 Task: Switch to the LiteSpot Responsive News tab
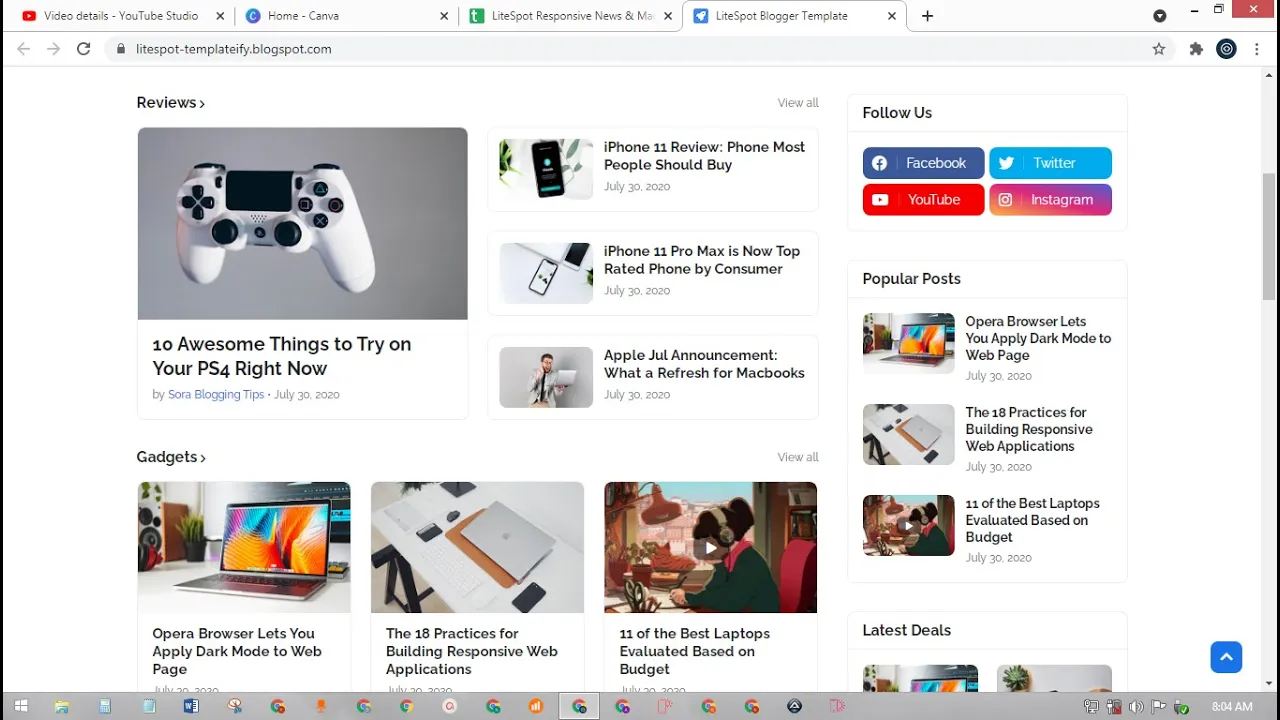571,16
